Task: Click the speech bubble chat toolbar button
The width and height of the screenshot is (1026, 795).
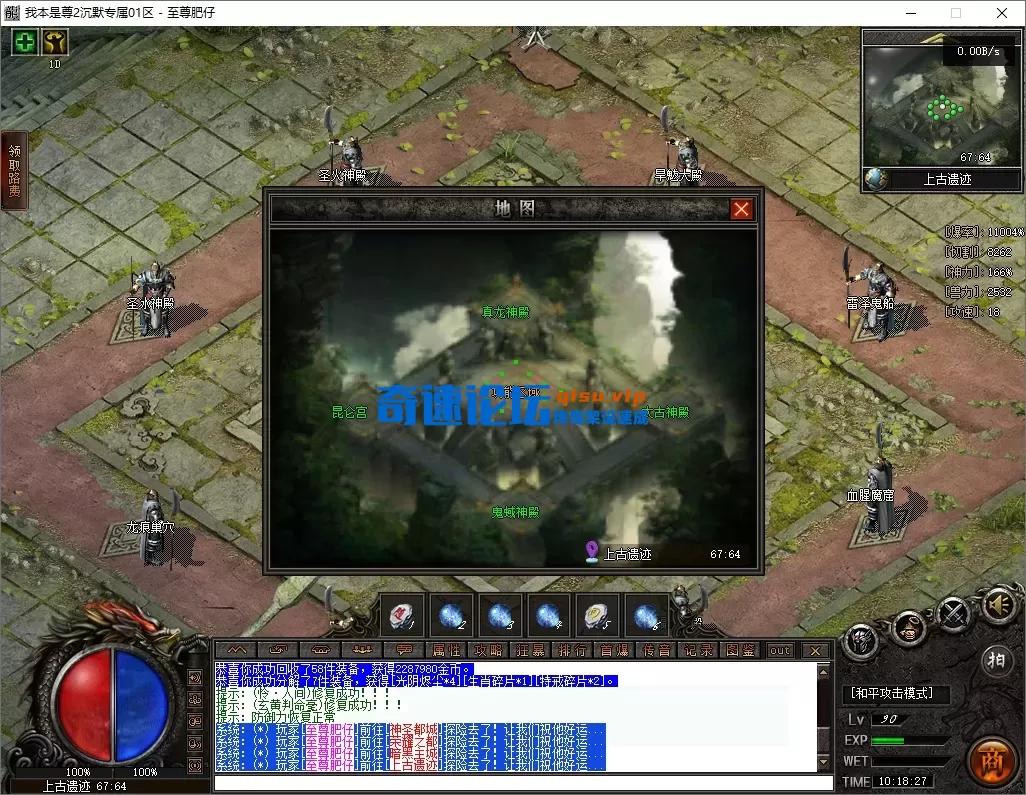Action: pyautogui.click(x=404, y=650)
